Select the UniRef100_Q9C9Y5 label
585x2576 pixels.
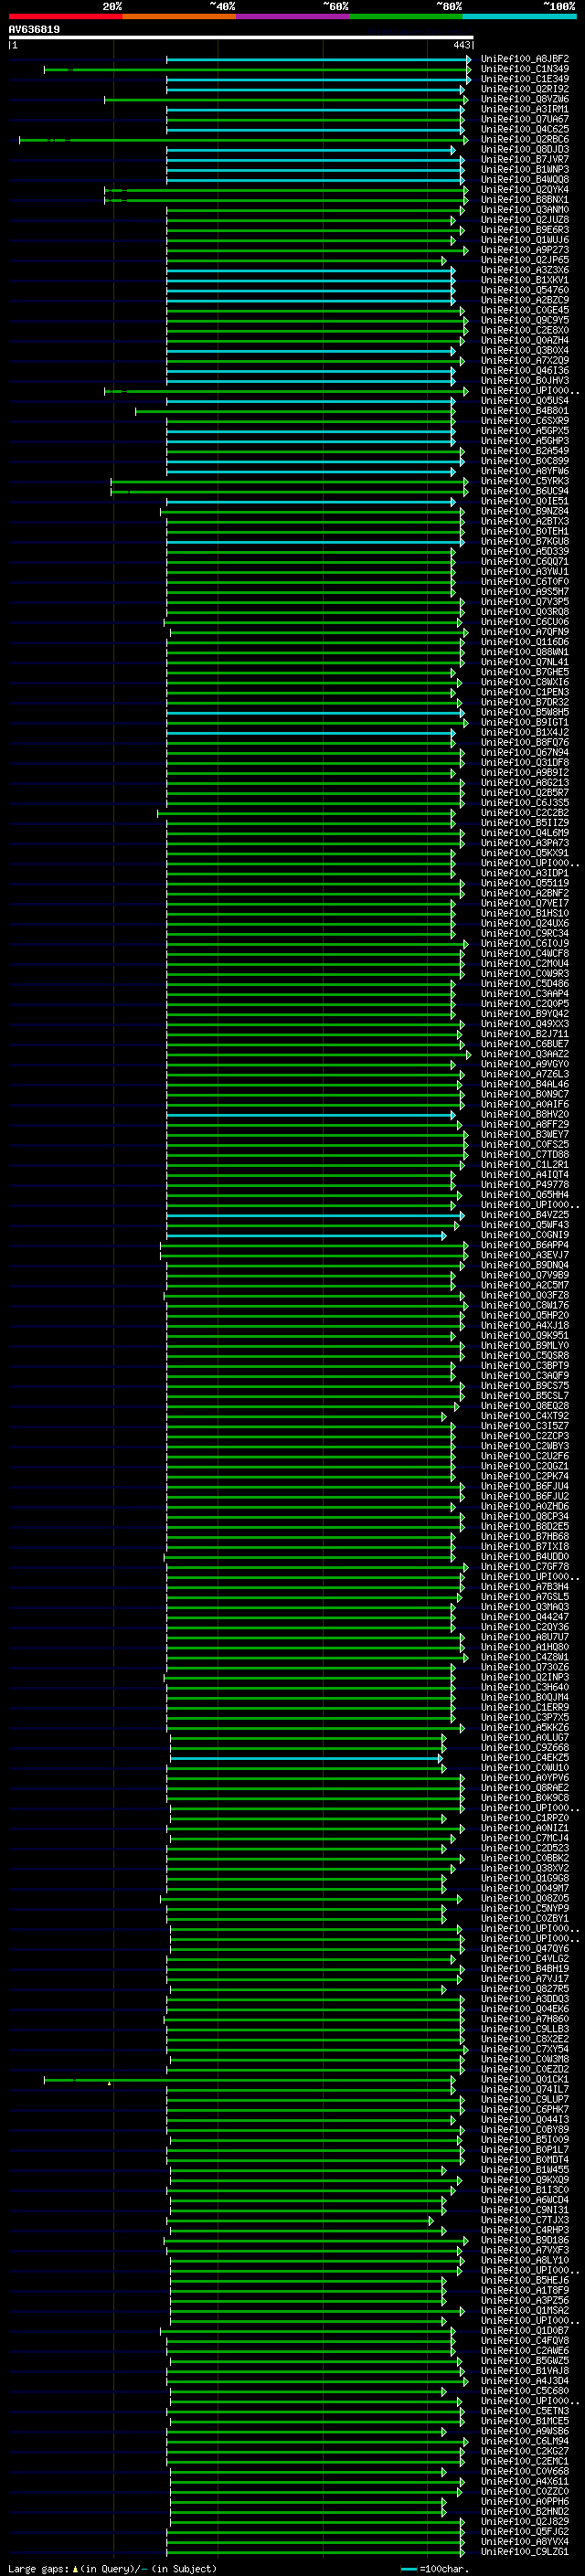(524, 320)
